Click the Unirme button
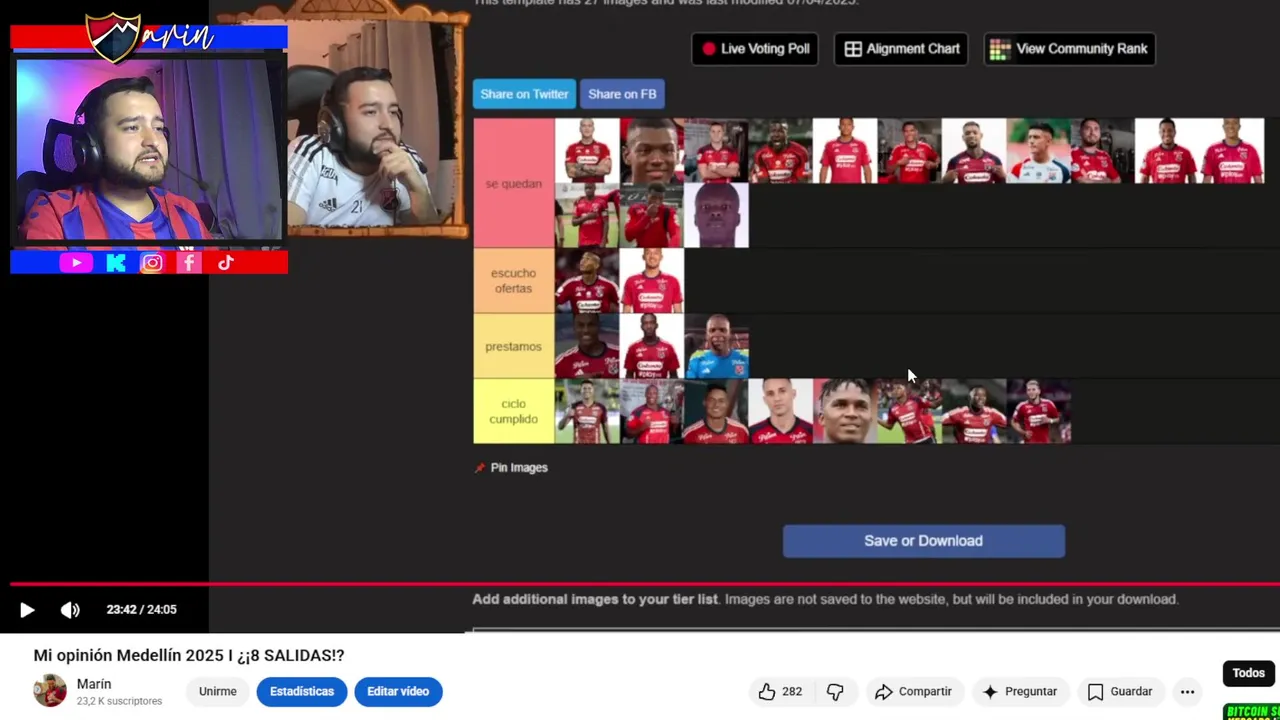The height and width of the screenshot is (720, 1280). (x=217, y=692)
